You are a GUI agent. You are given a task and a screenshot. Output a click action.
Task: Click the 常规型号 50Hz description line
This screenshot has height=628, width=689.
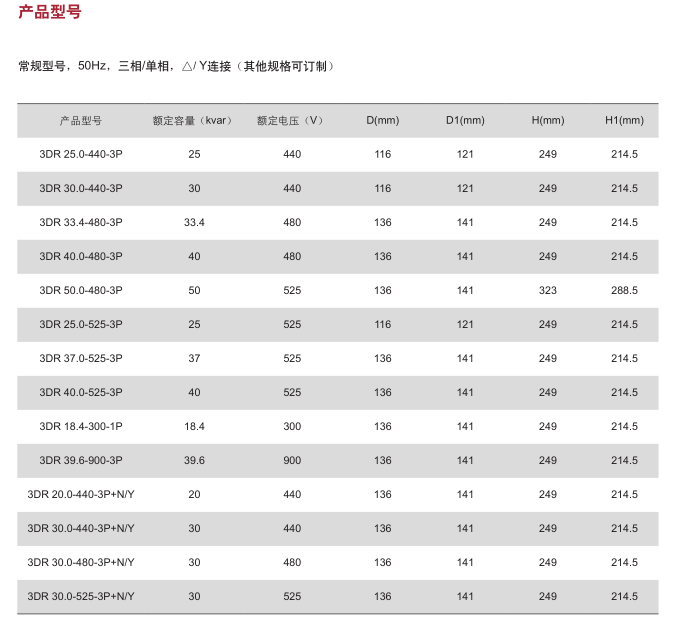176,66
